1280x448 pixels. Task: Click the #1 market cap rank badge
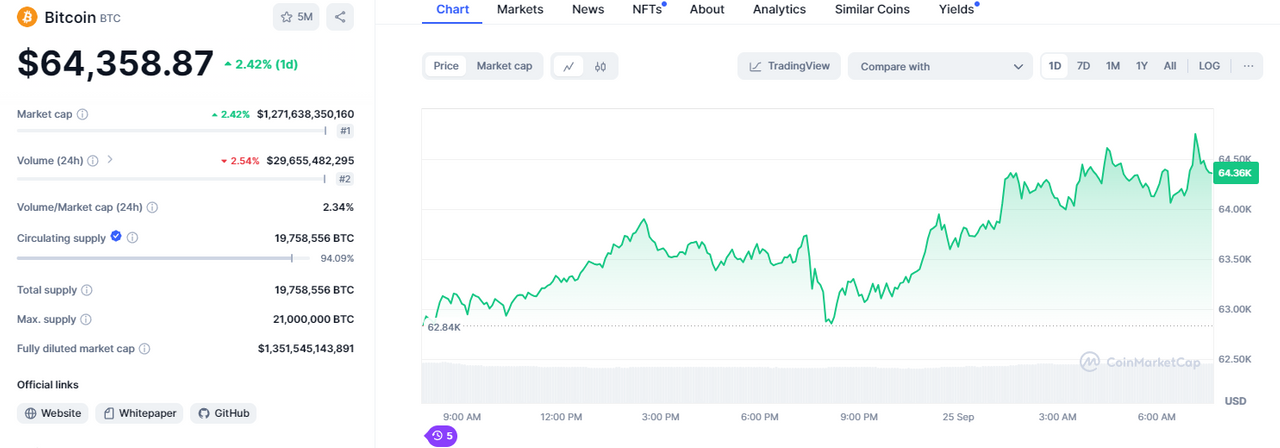345,131
